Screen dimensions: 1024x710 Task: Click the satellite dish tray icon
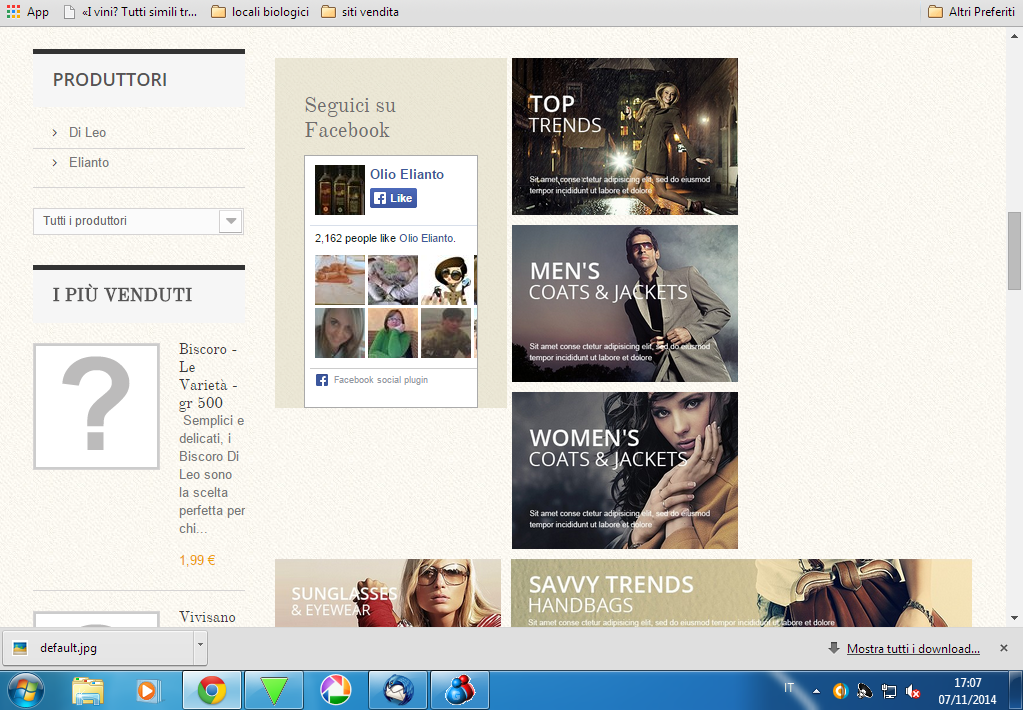(x=865, y=690)
